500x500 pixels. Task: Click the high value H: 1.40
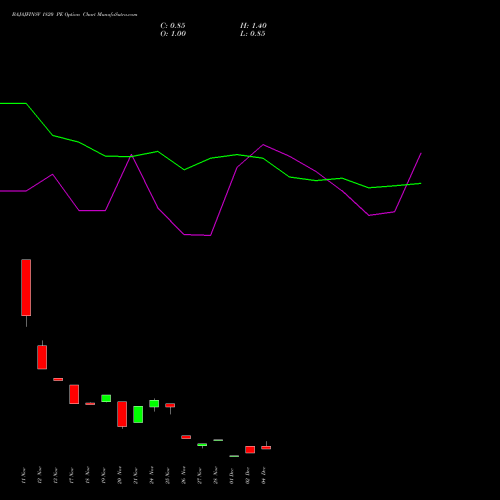(253, 26)
